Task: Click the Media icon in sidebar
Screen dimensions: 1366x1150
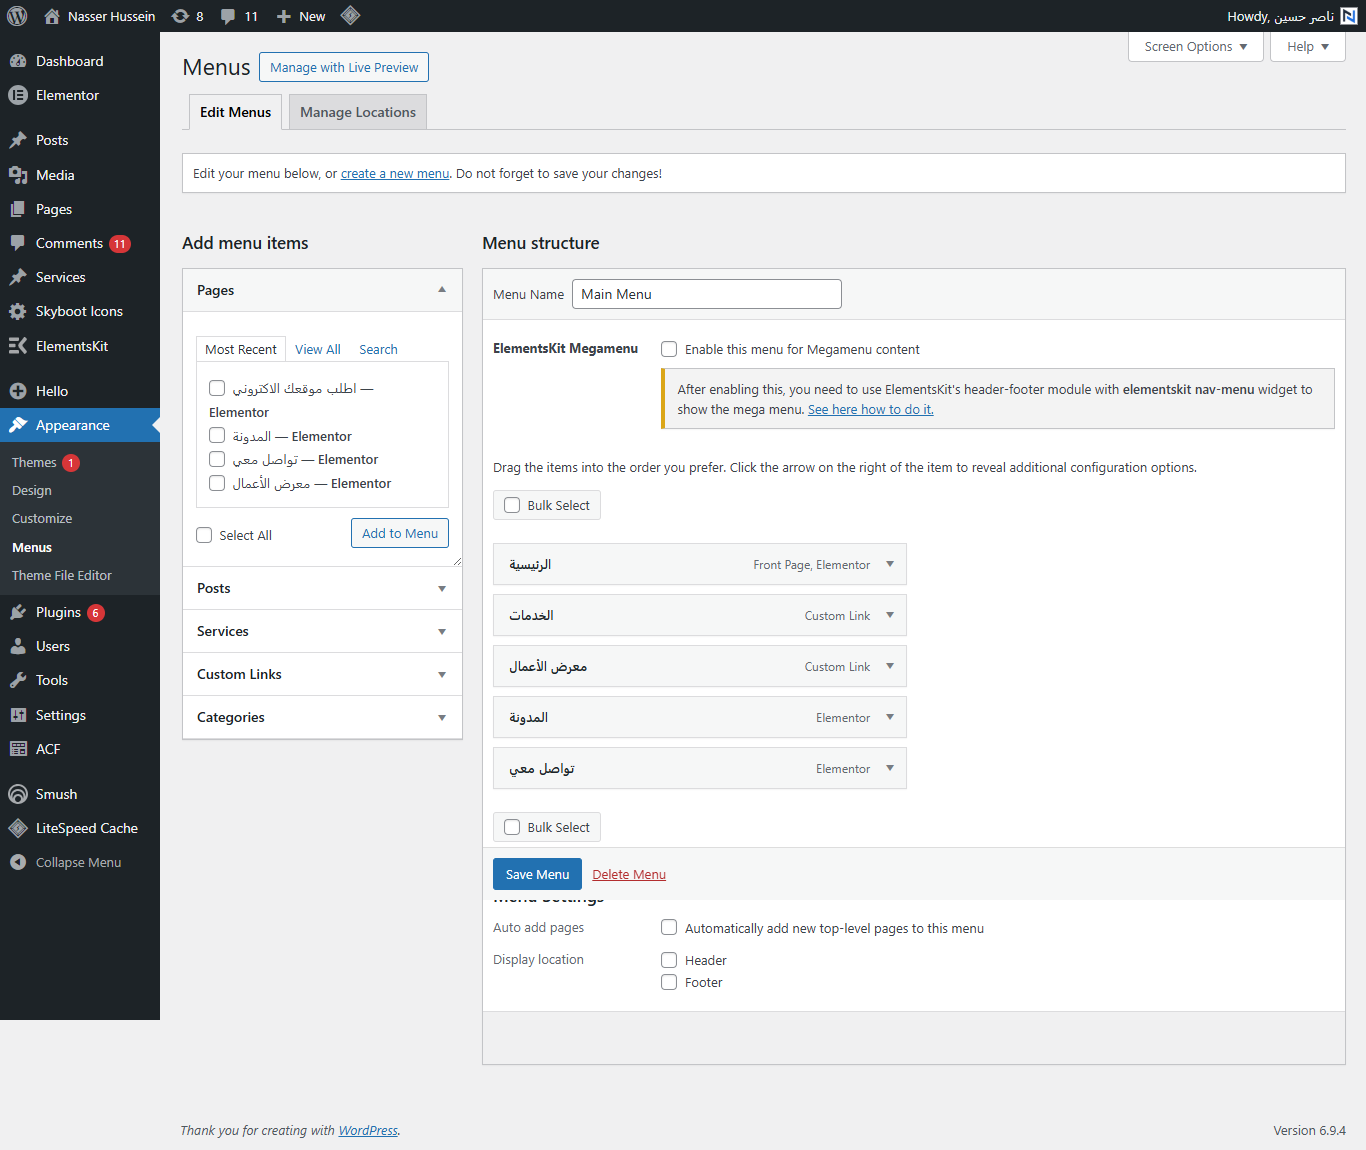Action: (18, 175)
